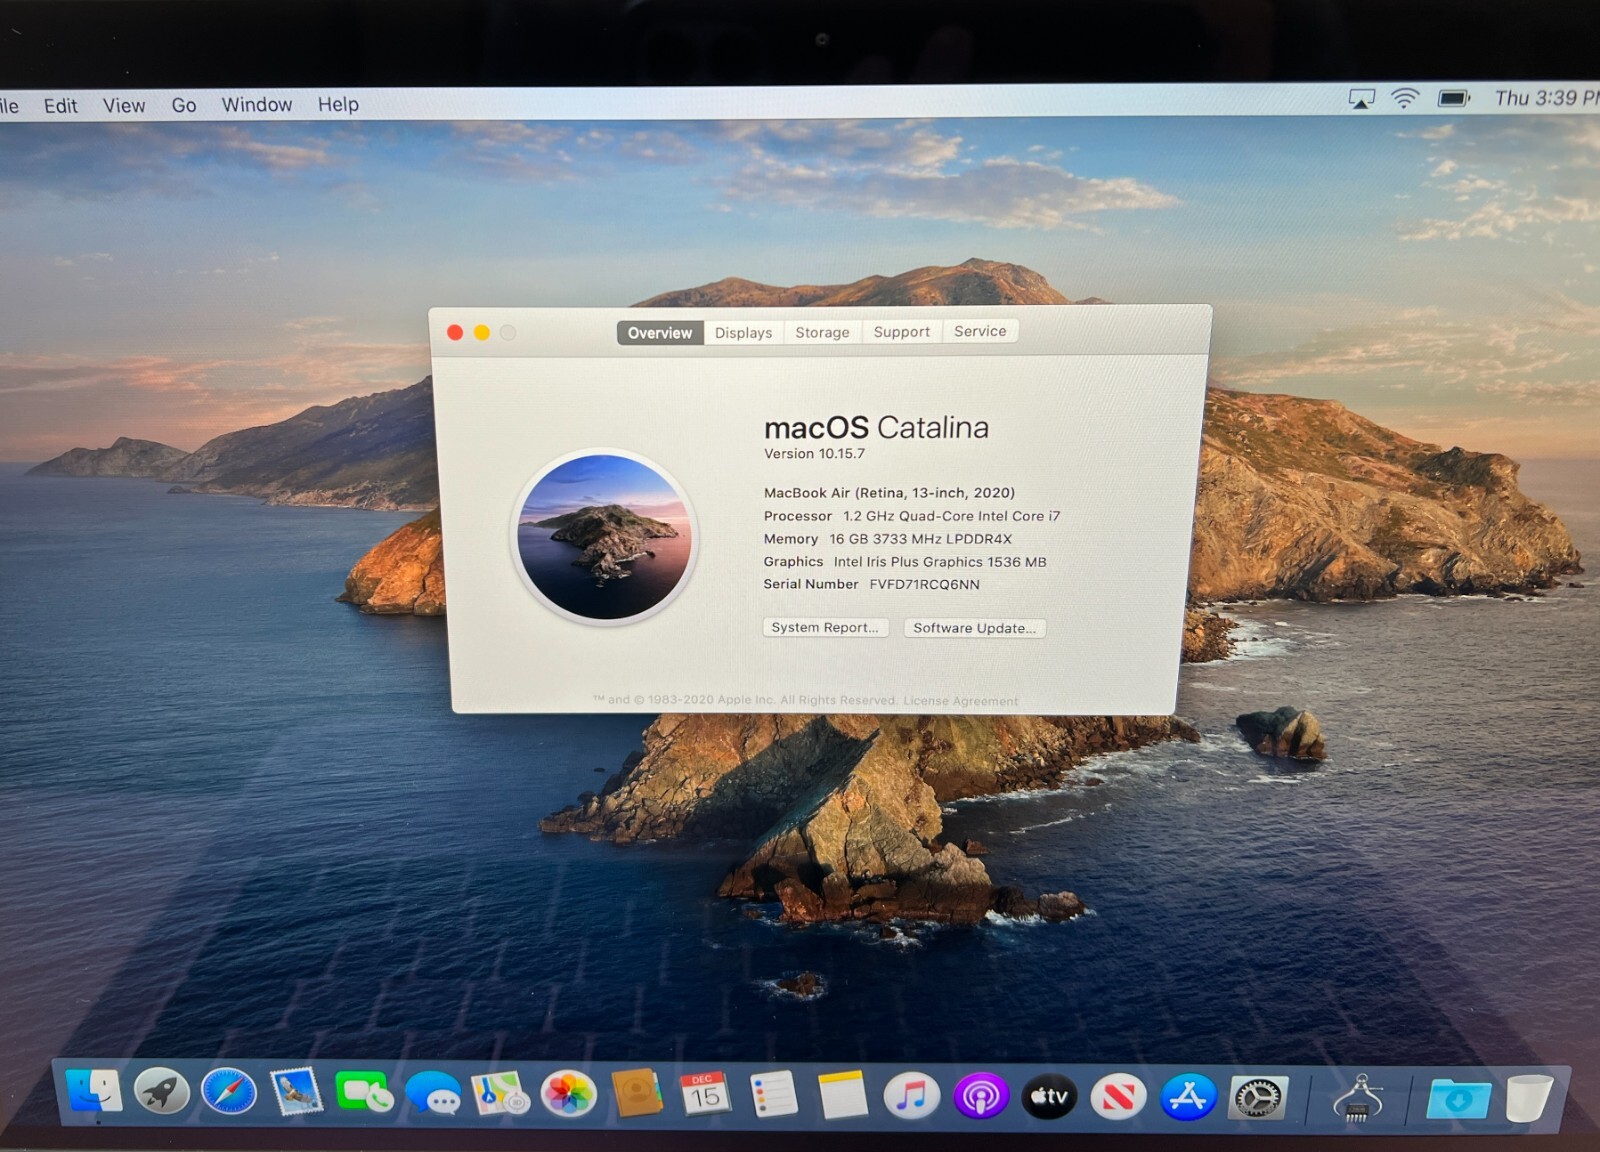The width and height of the screenshot is (1600, 1152).
Task: Open the Help menu
Action: point(338,104)
